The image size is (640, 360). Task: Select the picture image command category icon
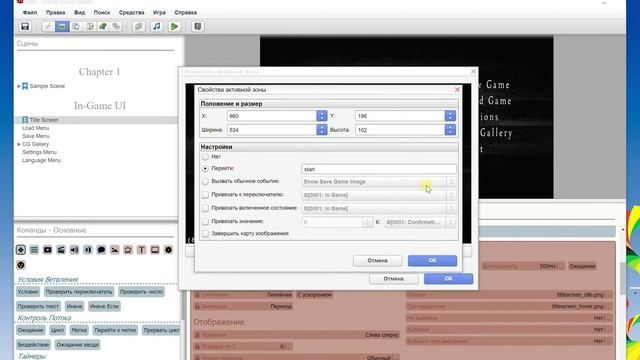[115, 250]
